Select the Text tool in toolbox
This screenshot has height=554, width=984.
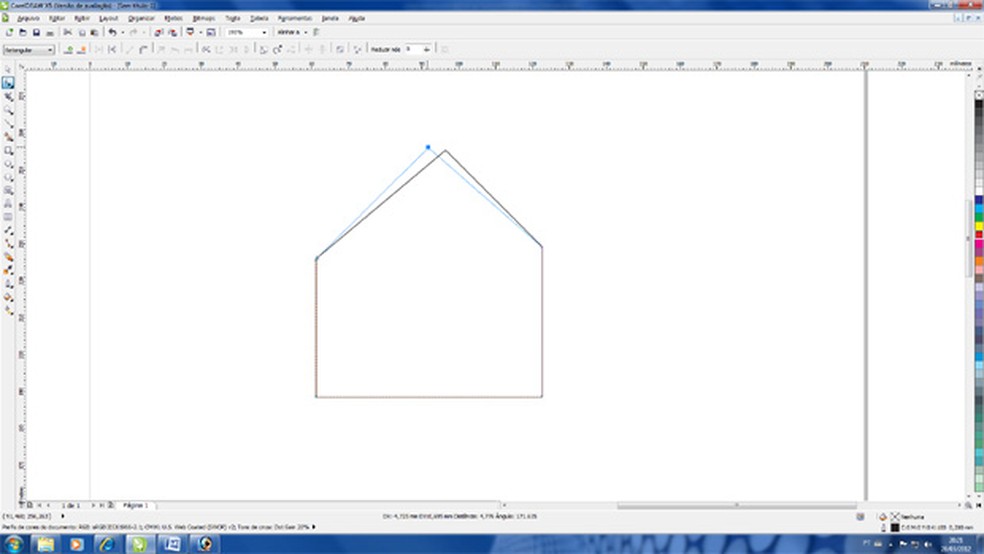8,203
